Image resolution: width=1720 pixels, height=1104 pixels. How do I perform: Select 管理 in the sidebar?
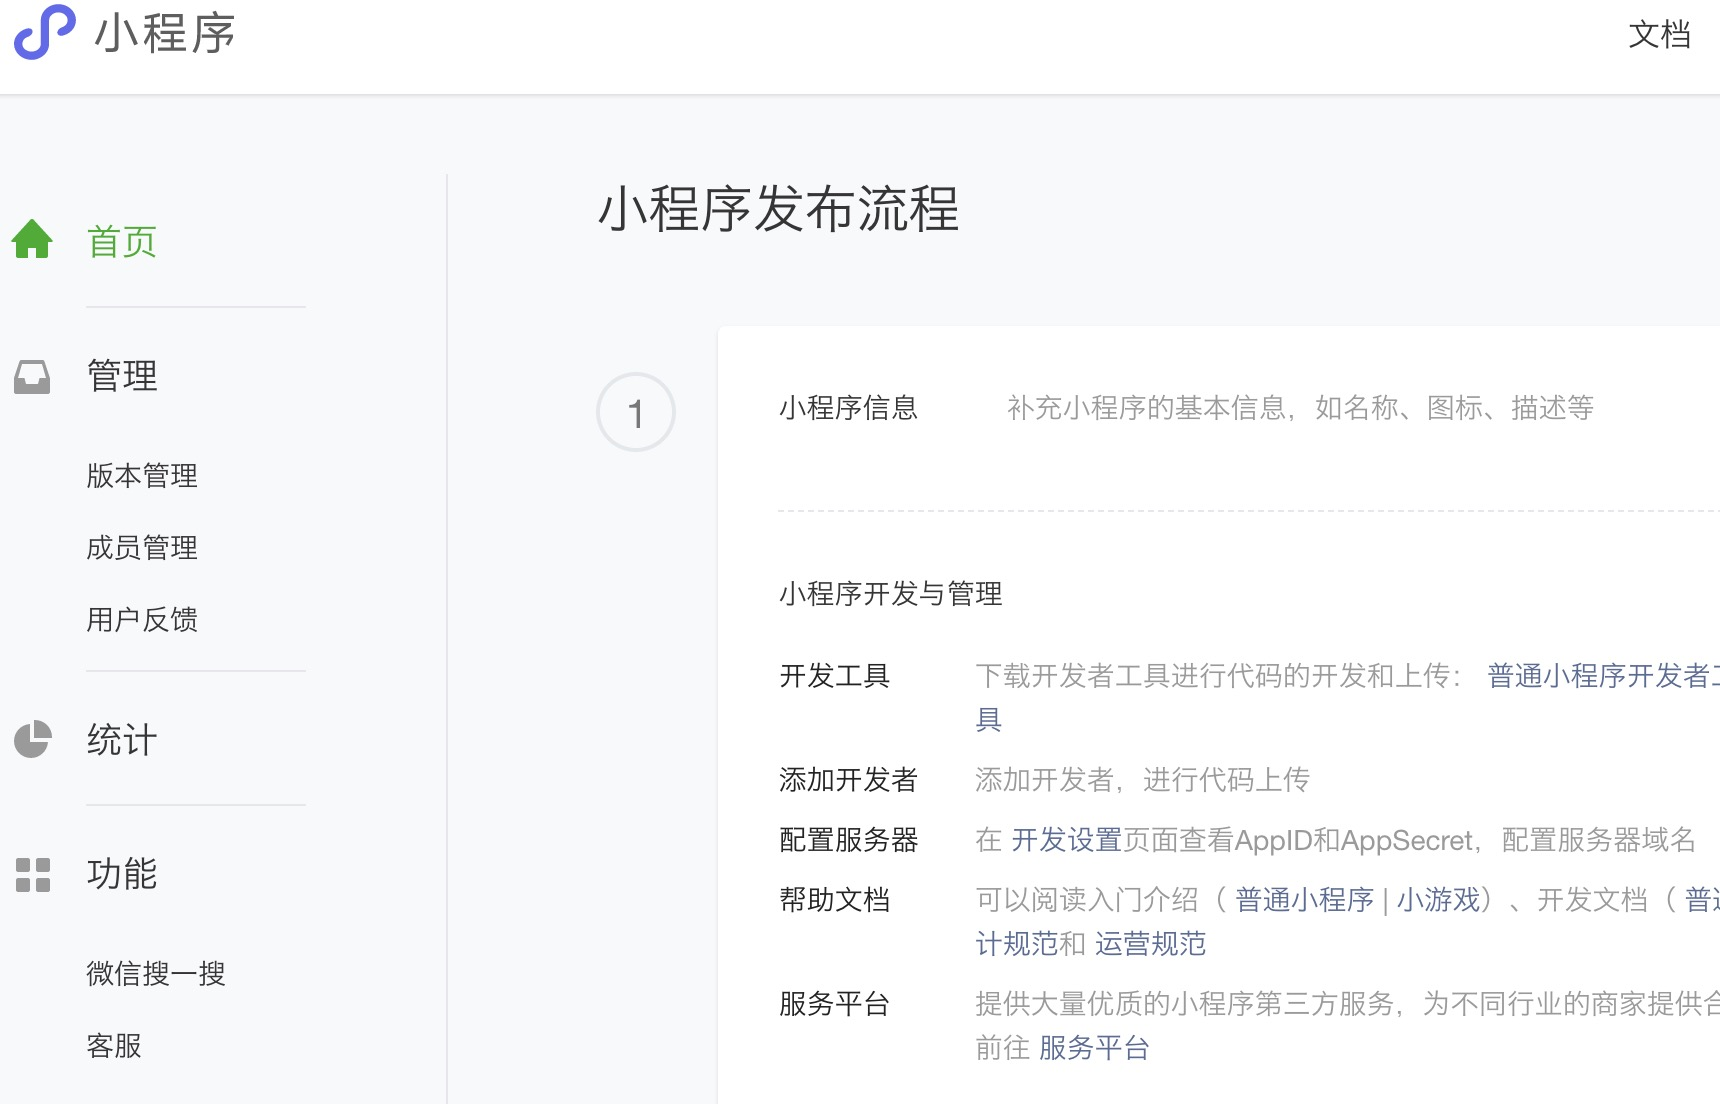pyautogui.click(x=122, y=376)
